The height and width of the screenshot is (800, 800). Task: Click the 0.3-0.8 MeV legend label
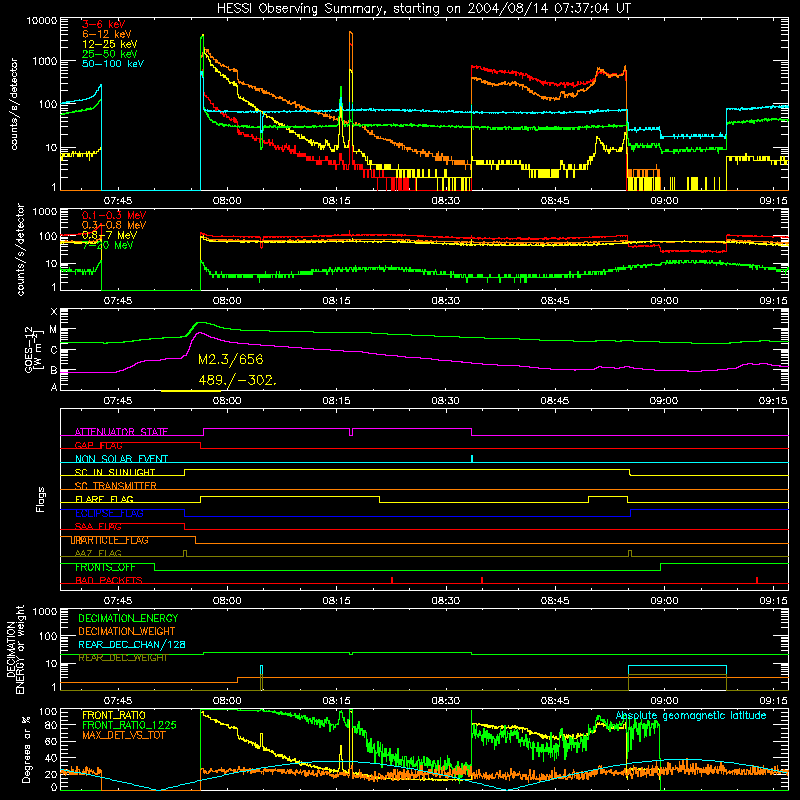(x=114, y=225)
